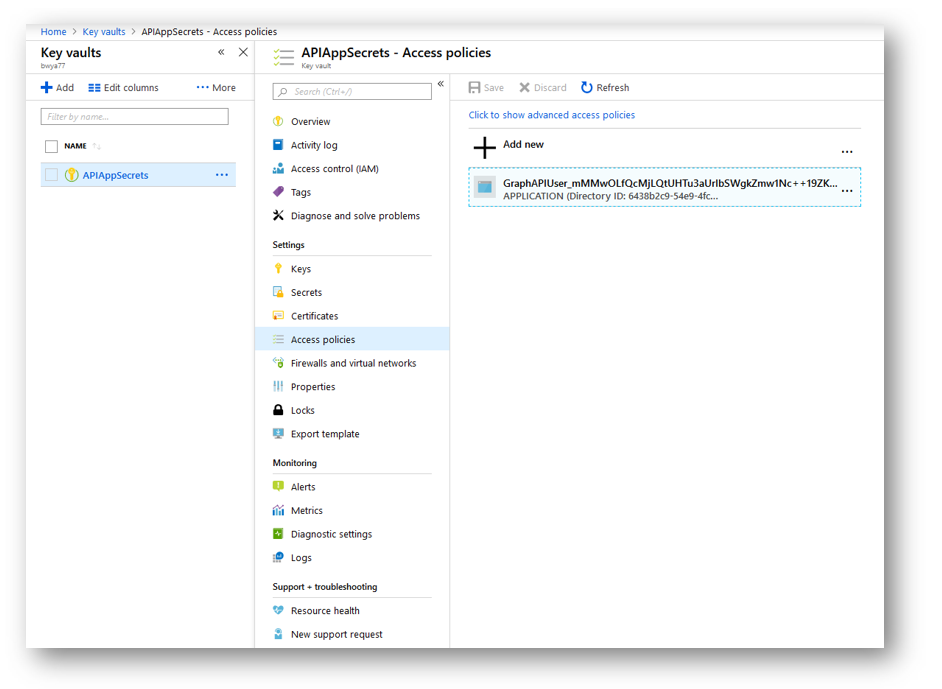Click the Activity log icon

pyautogui.click(x=278, y=145)
